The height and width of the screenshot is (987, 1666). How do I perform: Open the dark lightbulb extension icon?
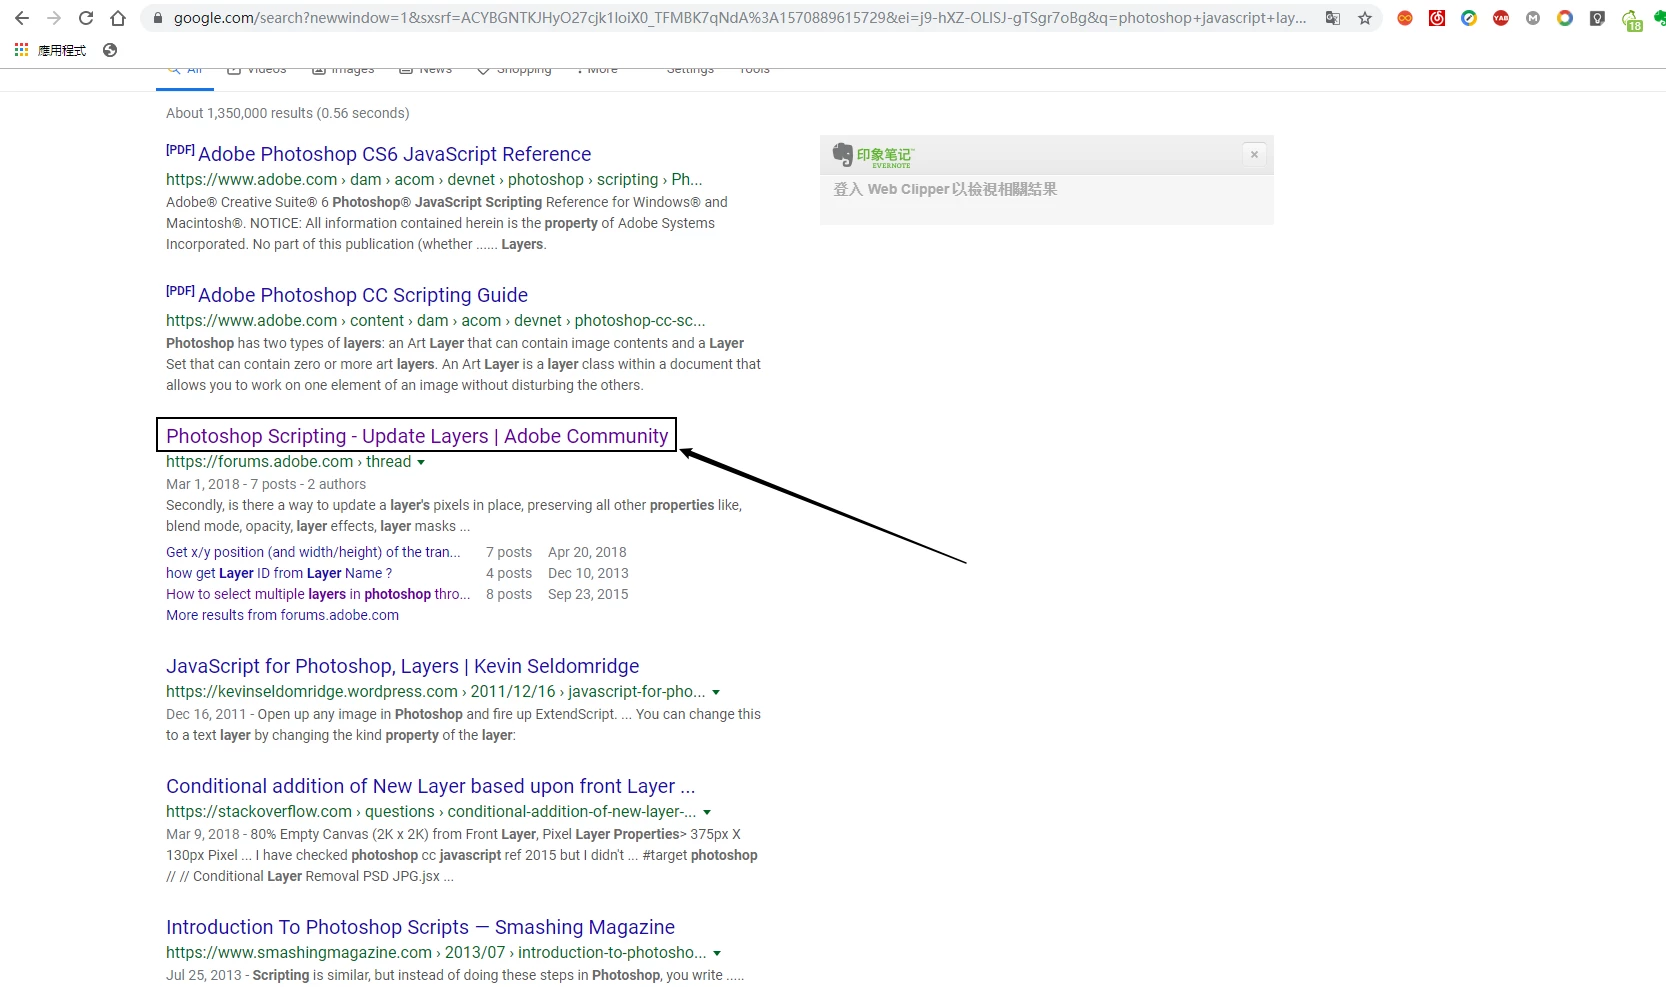click(x=1597, y=18)
